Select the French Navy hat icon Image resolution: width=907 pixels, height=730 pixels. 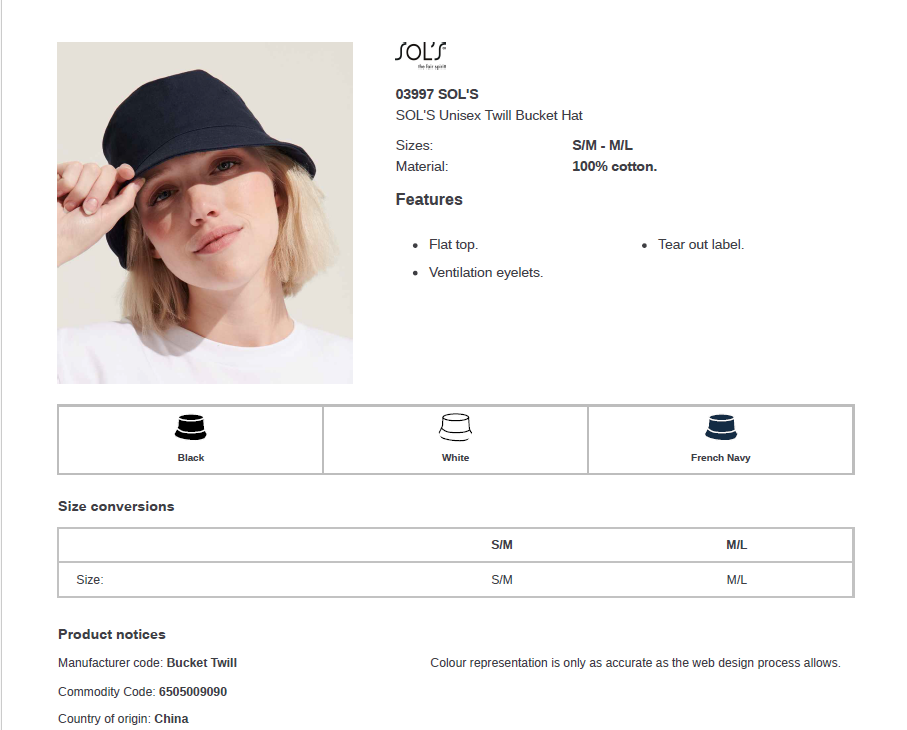[720, 427]
